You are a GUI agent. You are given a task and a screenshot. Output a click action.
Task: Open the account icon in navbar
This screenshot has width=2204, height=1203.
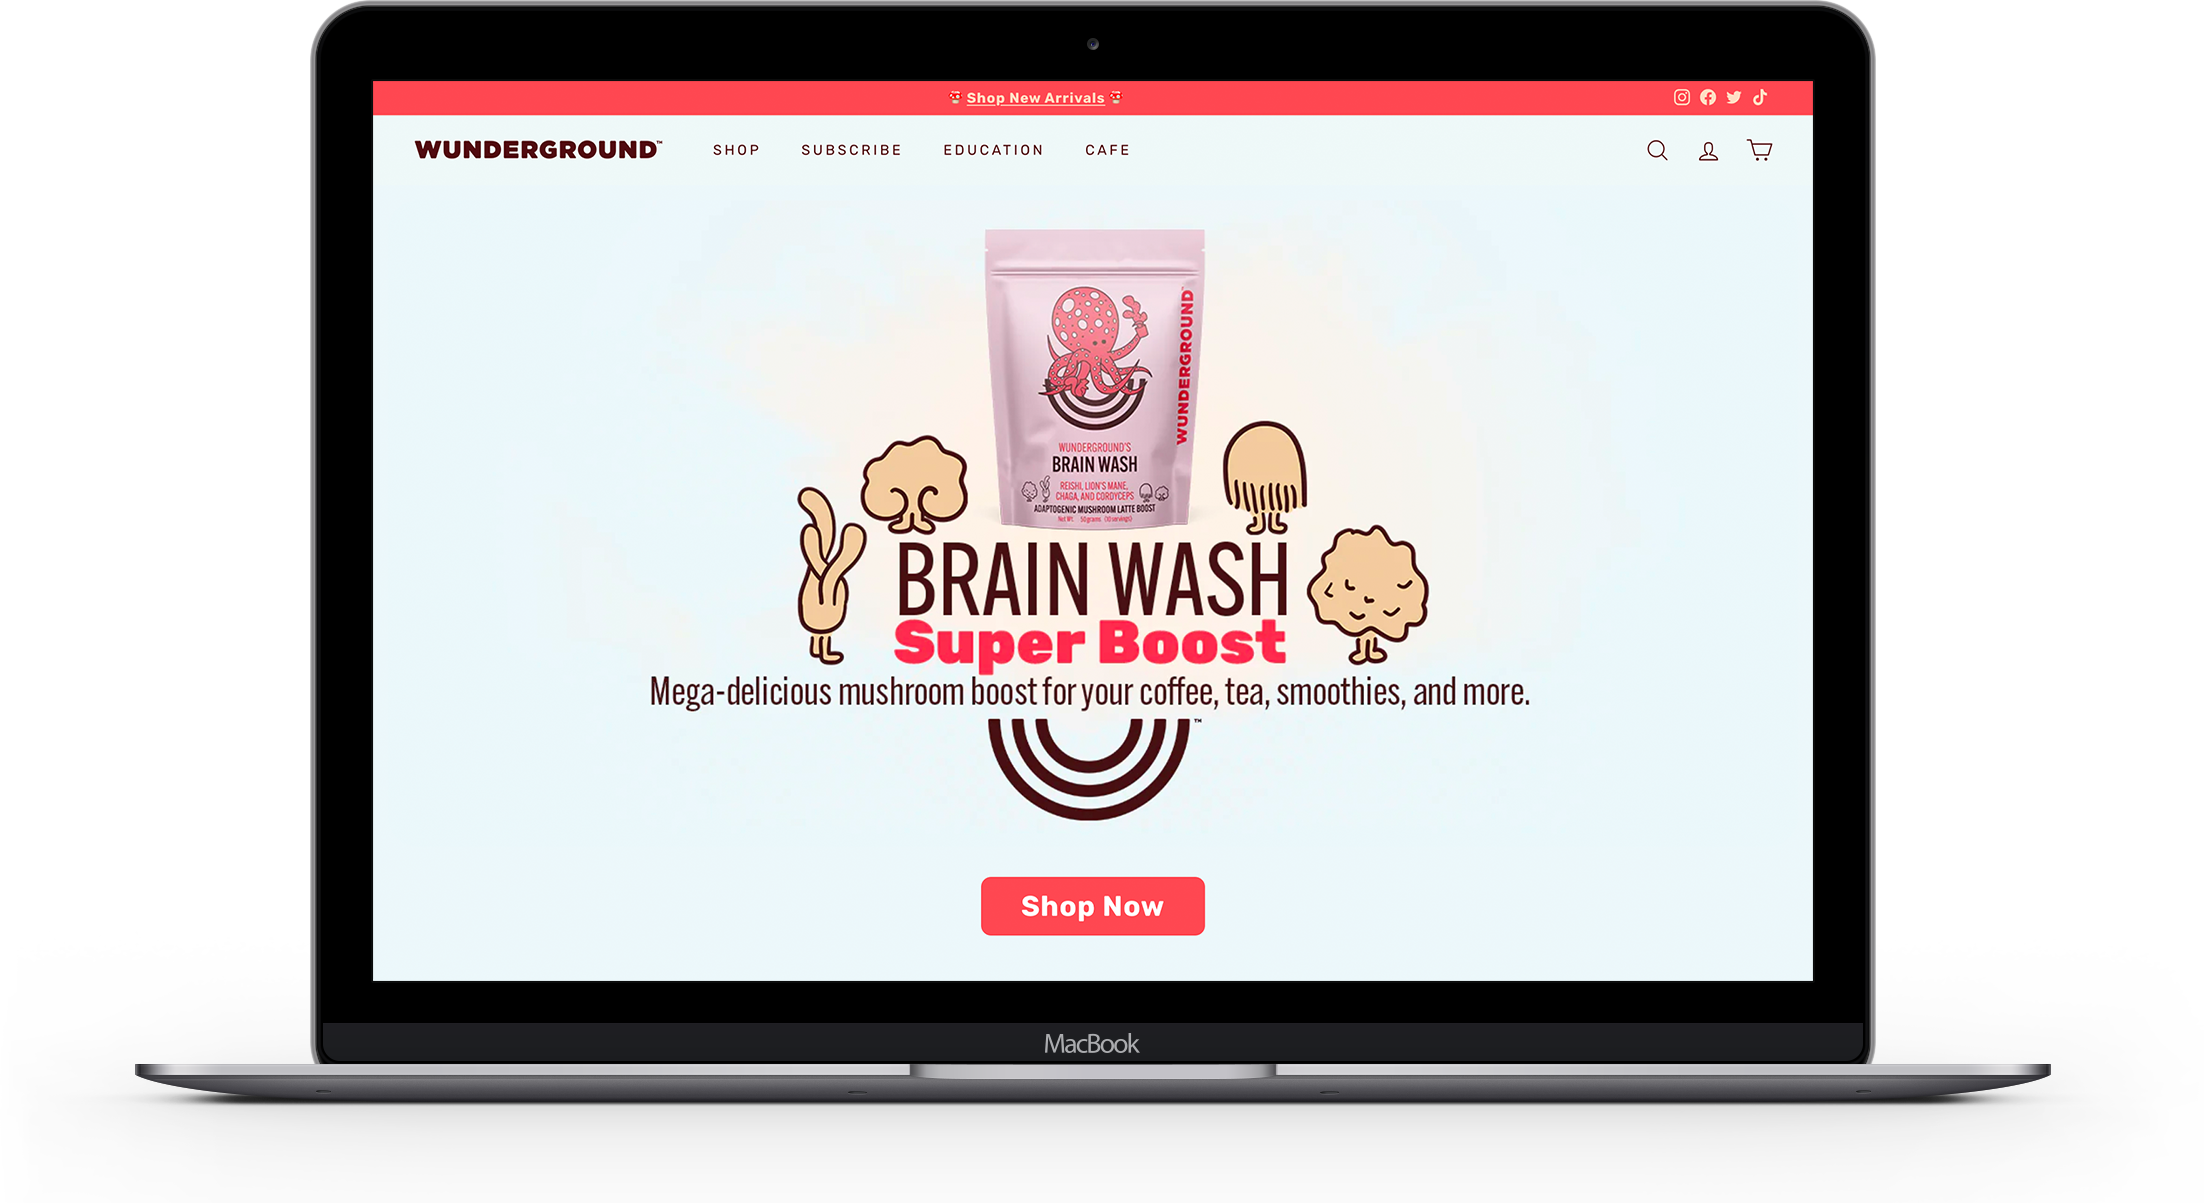pyautogui.click(x=1706, y=150)
